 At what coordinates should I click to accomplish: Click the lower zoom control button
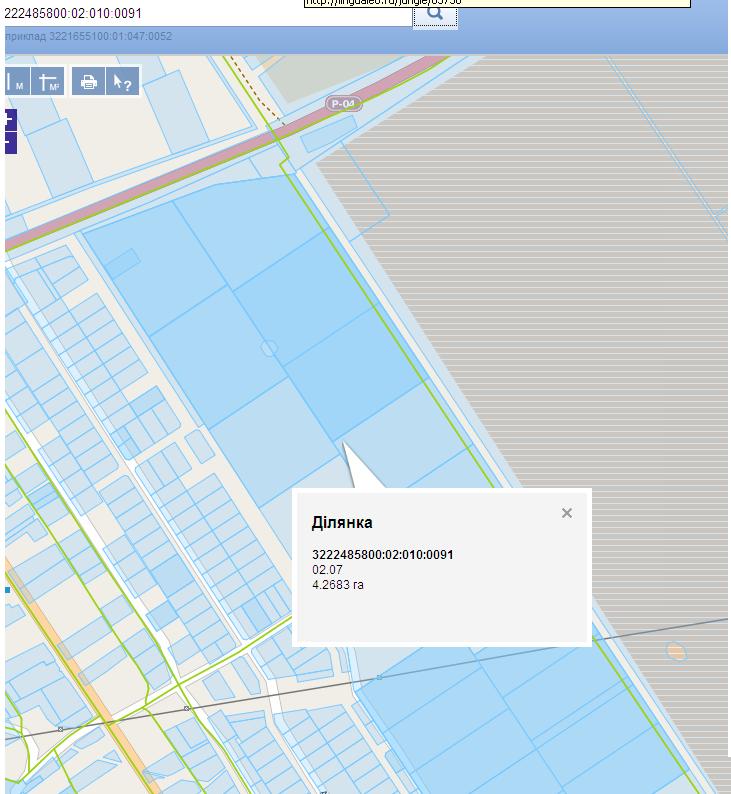(10, 142)
